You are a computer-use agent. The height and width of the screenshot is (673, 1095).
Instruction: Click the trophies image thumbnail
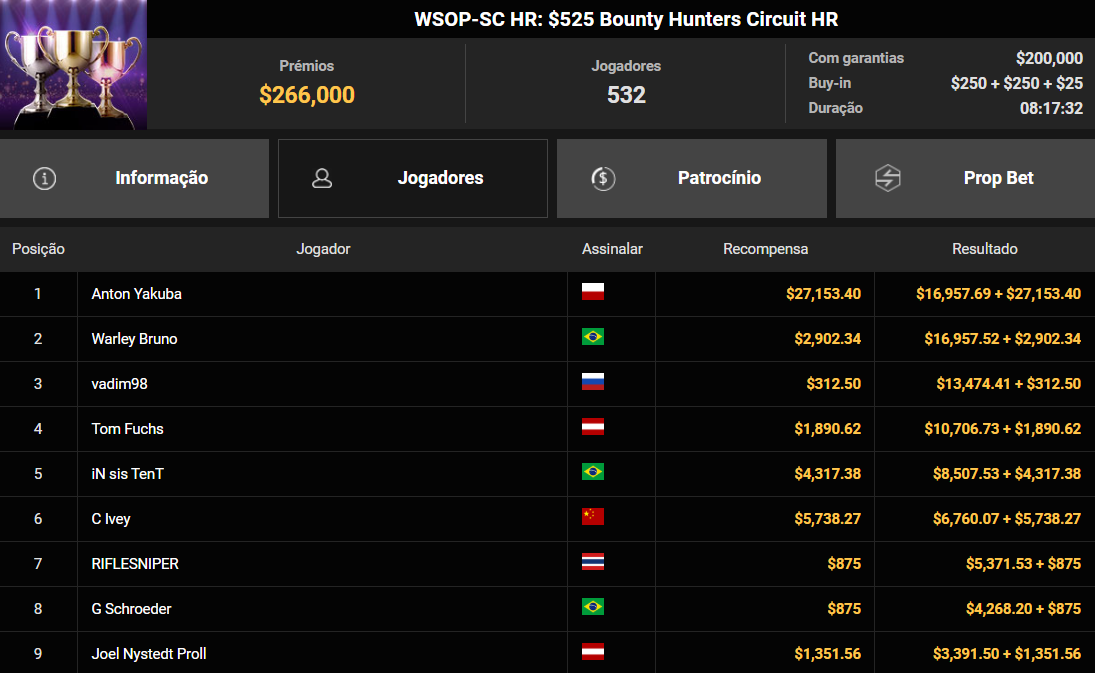73,65
